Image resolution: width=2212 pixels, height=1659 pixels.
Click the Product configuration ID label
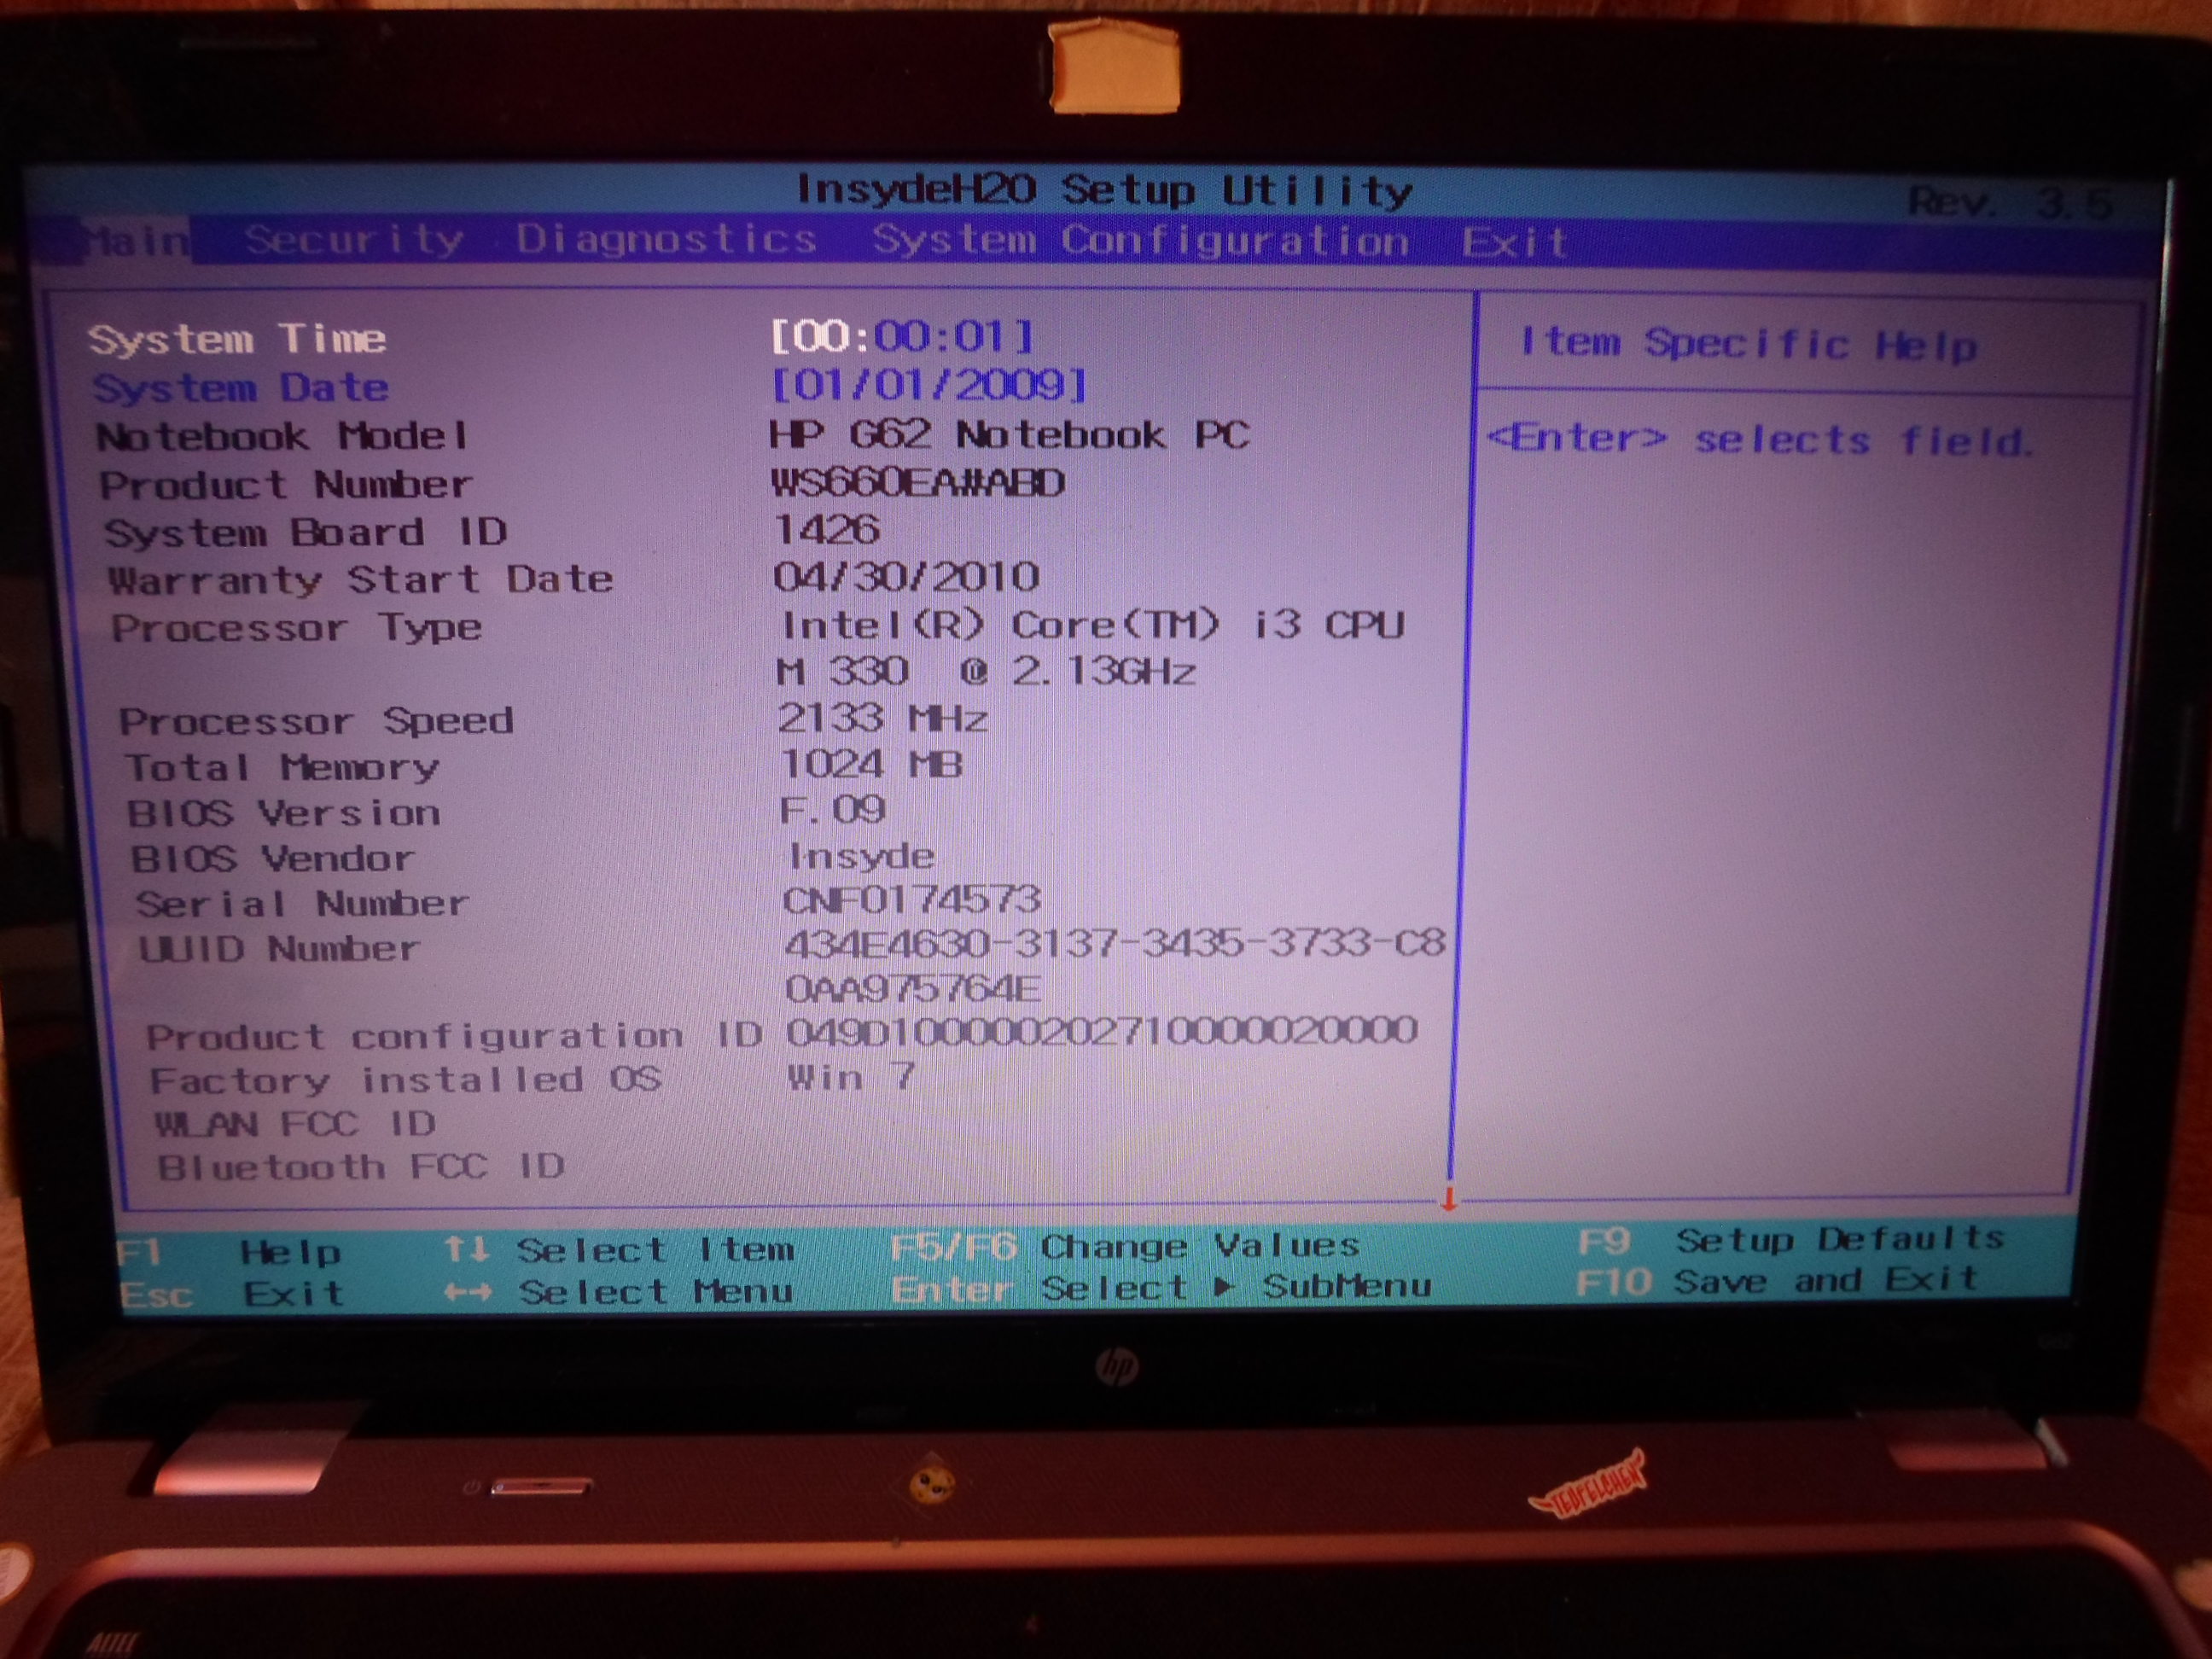[454, 1036]
